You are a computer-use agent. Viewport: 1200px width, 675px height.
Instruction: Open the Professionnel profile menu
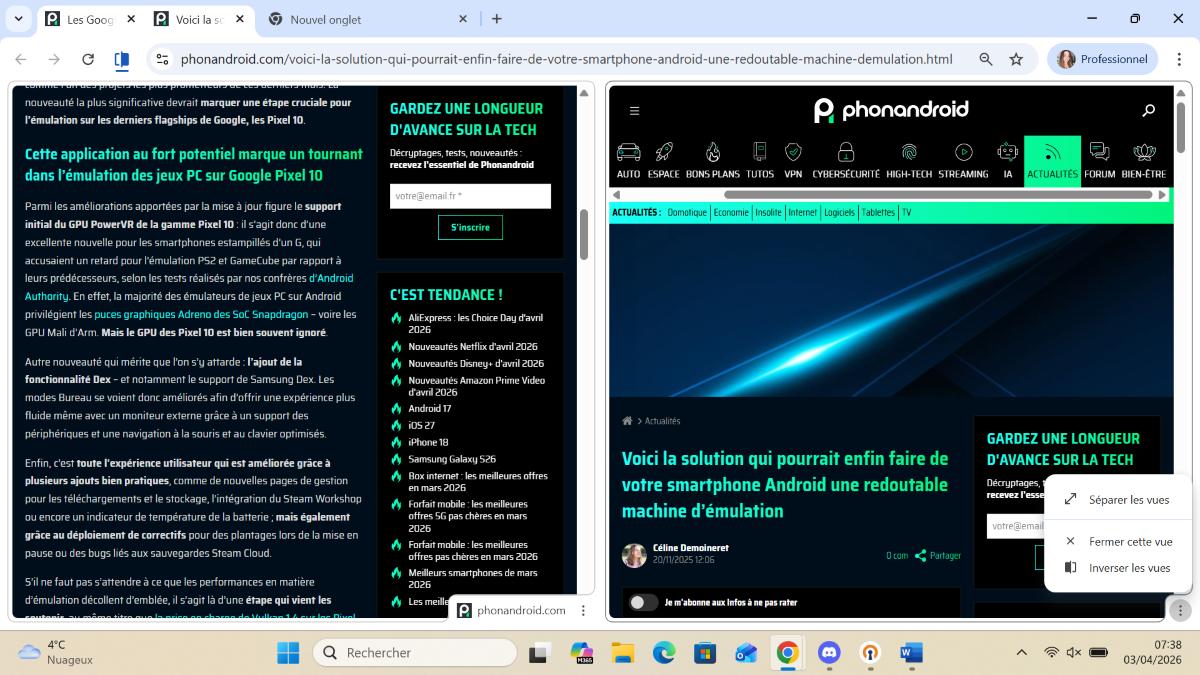pos(1102,59)
